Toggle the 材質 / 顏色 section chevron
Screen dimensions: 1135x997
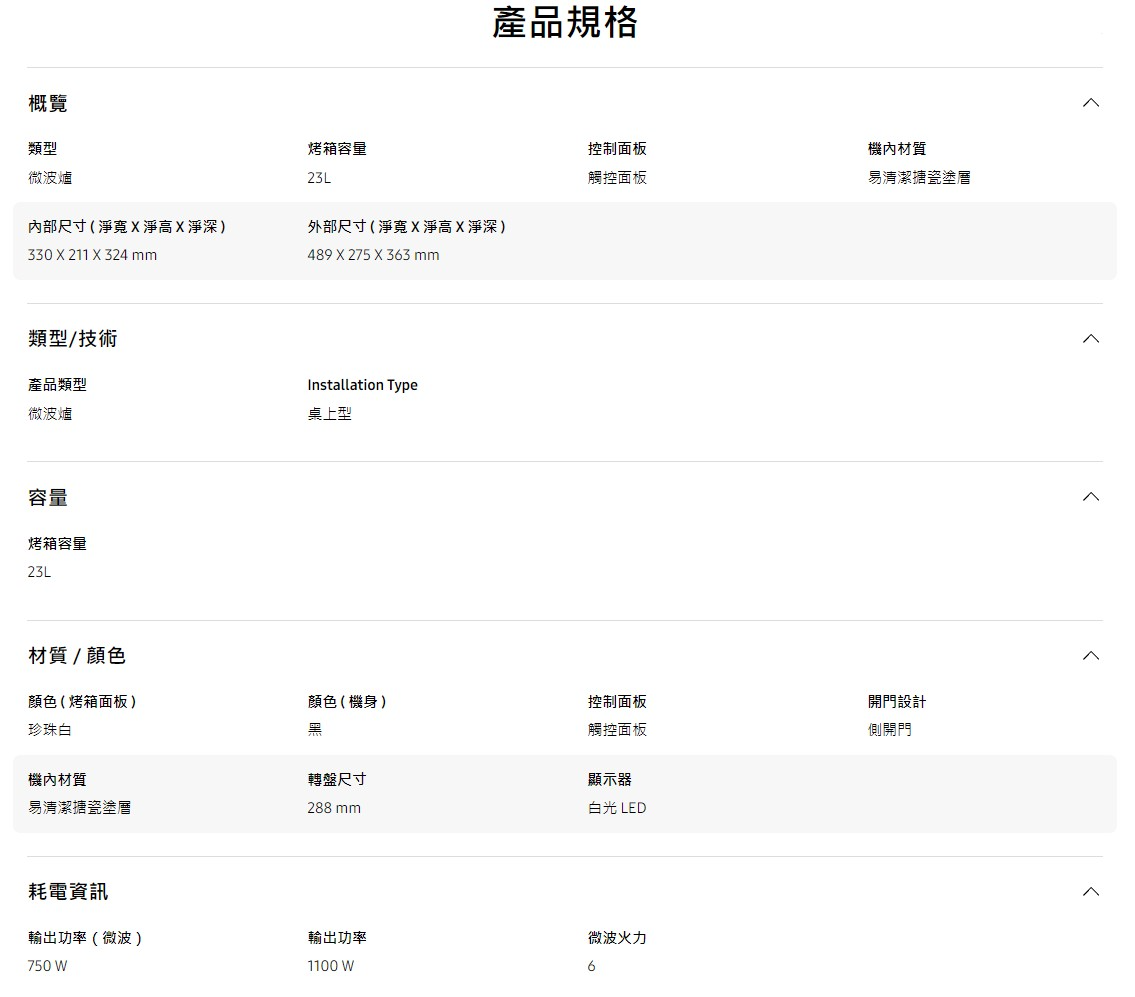(1091, 656)
